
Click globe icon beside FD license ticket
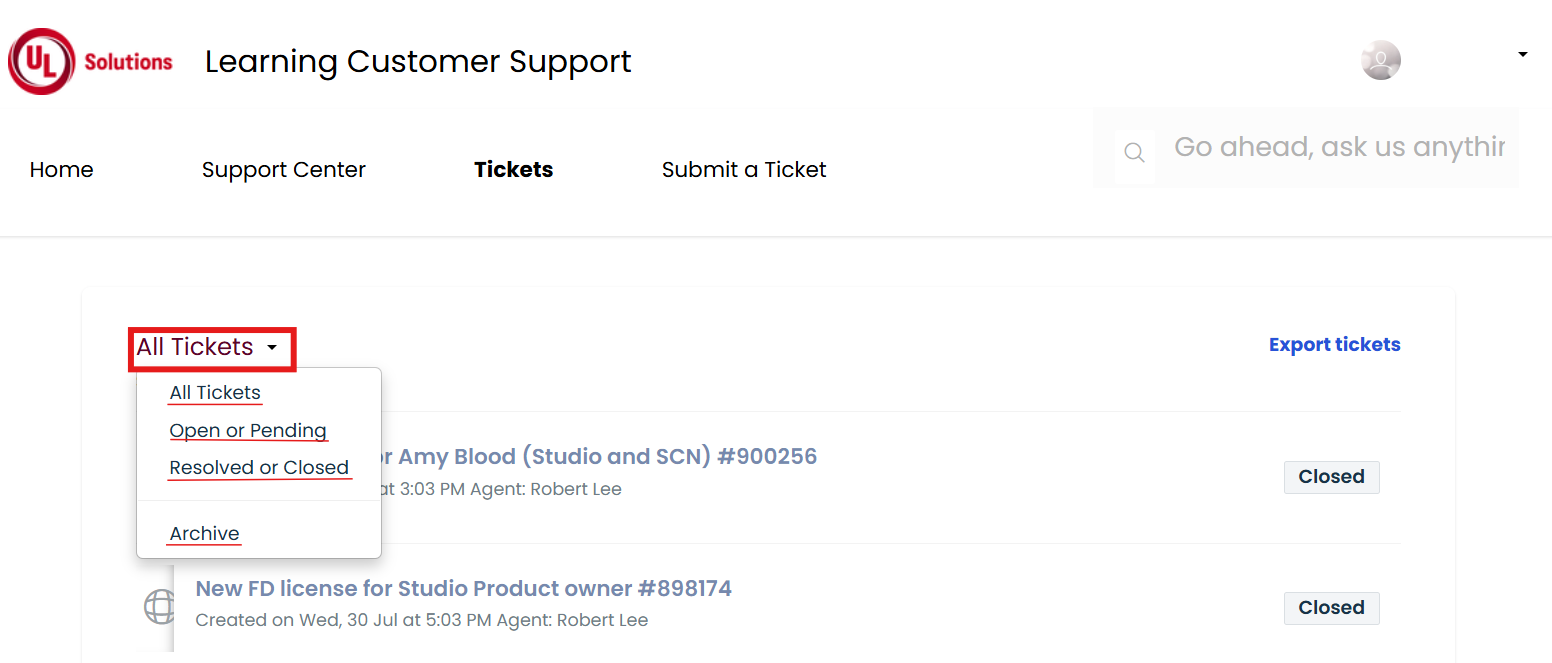[x=159, y=606]
